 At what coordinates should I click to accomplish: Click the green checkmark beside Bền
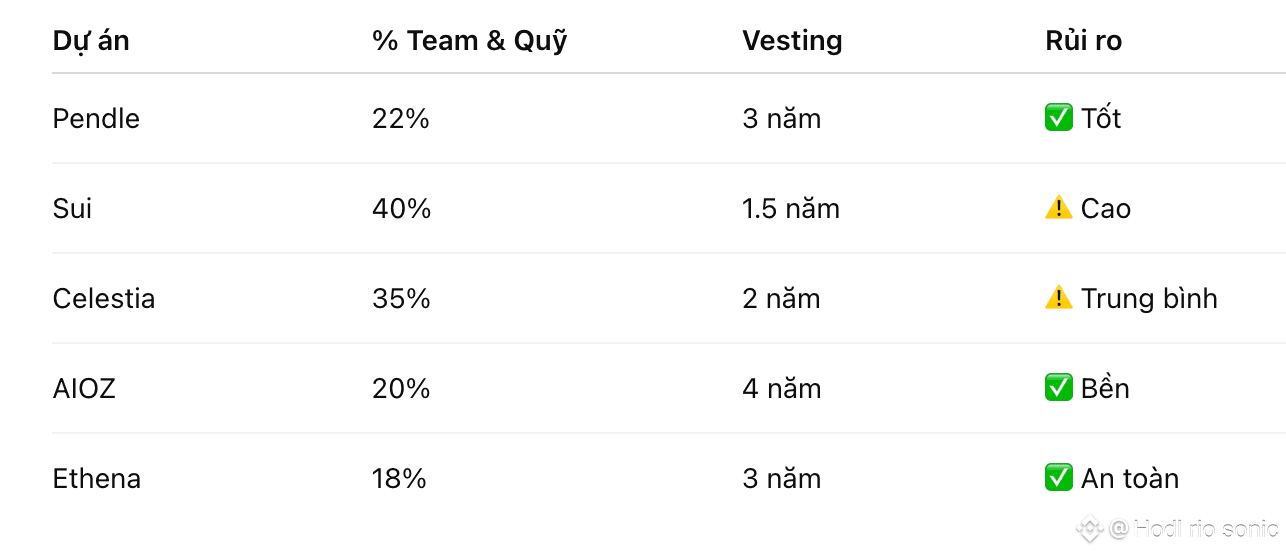pyautogui.click(x=1058, y=388)
